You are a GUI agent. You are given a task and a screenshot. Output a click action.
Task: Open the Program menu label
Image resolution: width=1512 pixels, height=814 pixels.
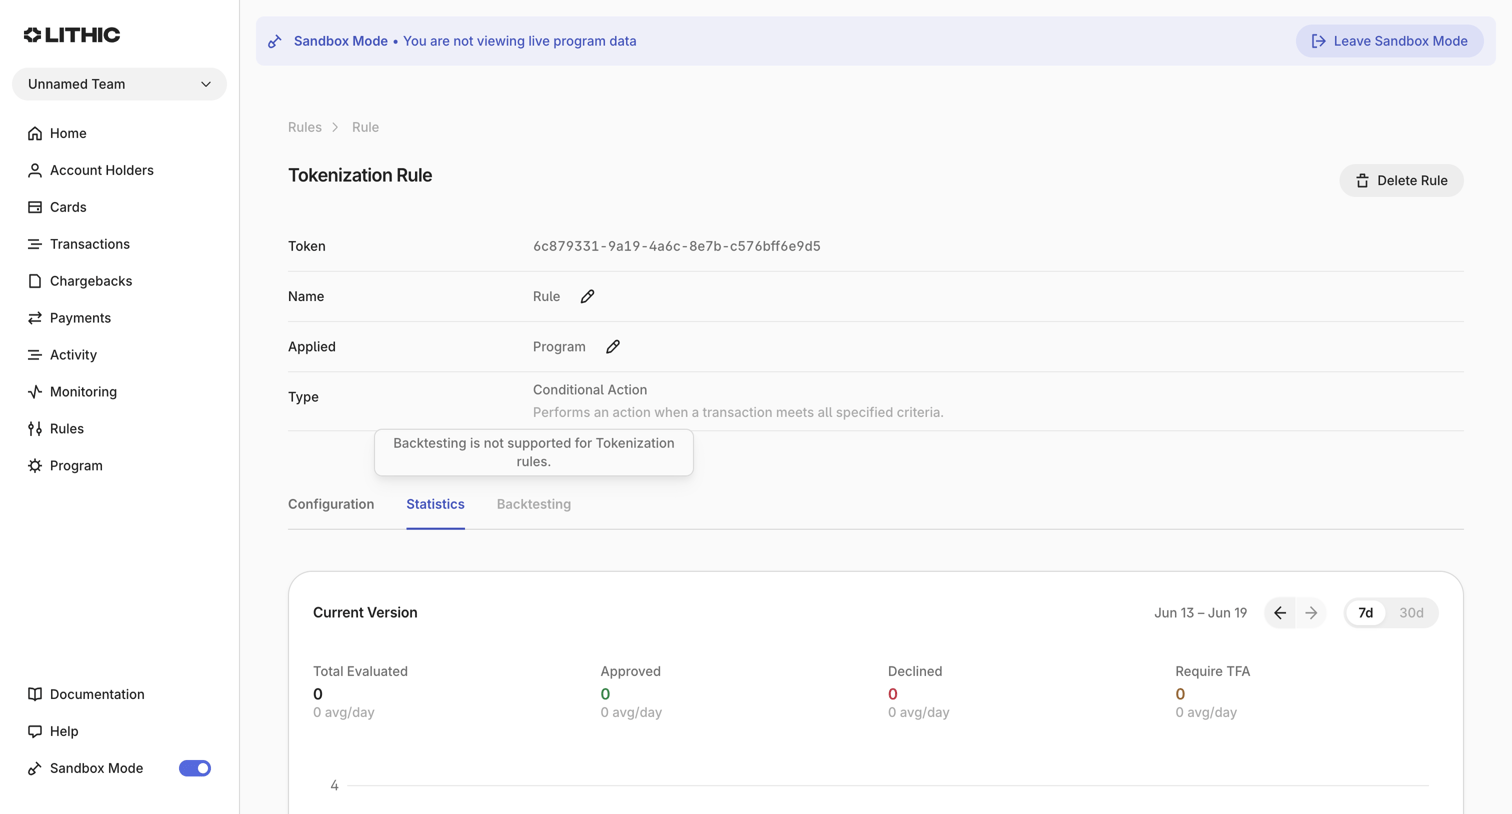(x=76, y=466)
